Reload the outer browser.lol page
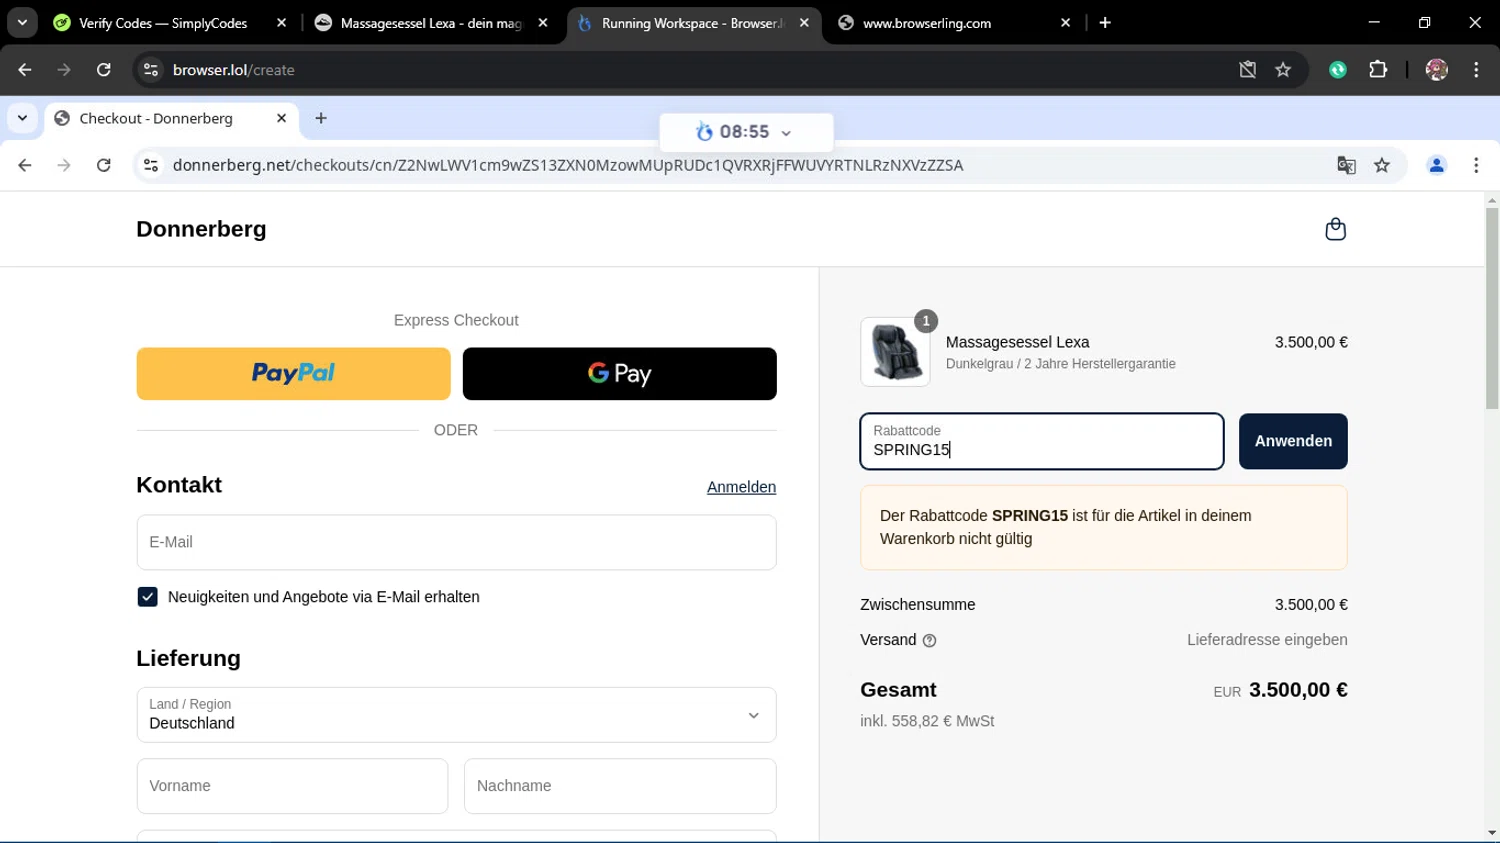Image resolution: width=1500 pixels, height=843 pixels. 104,70
